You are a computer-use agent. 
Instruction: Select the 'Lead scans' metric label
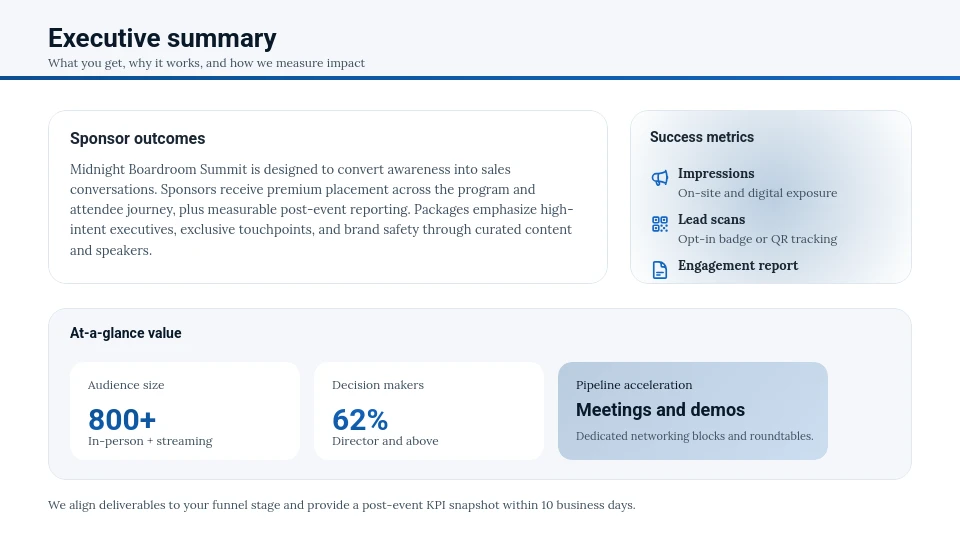(711, 219)
